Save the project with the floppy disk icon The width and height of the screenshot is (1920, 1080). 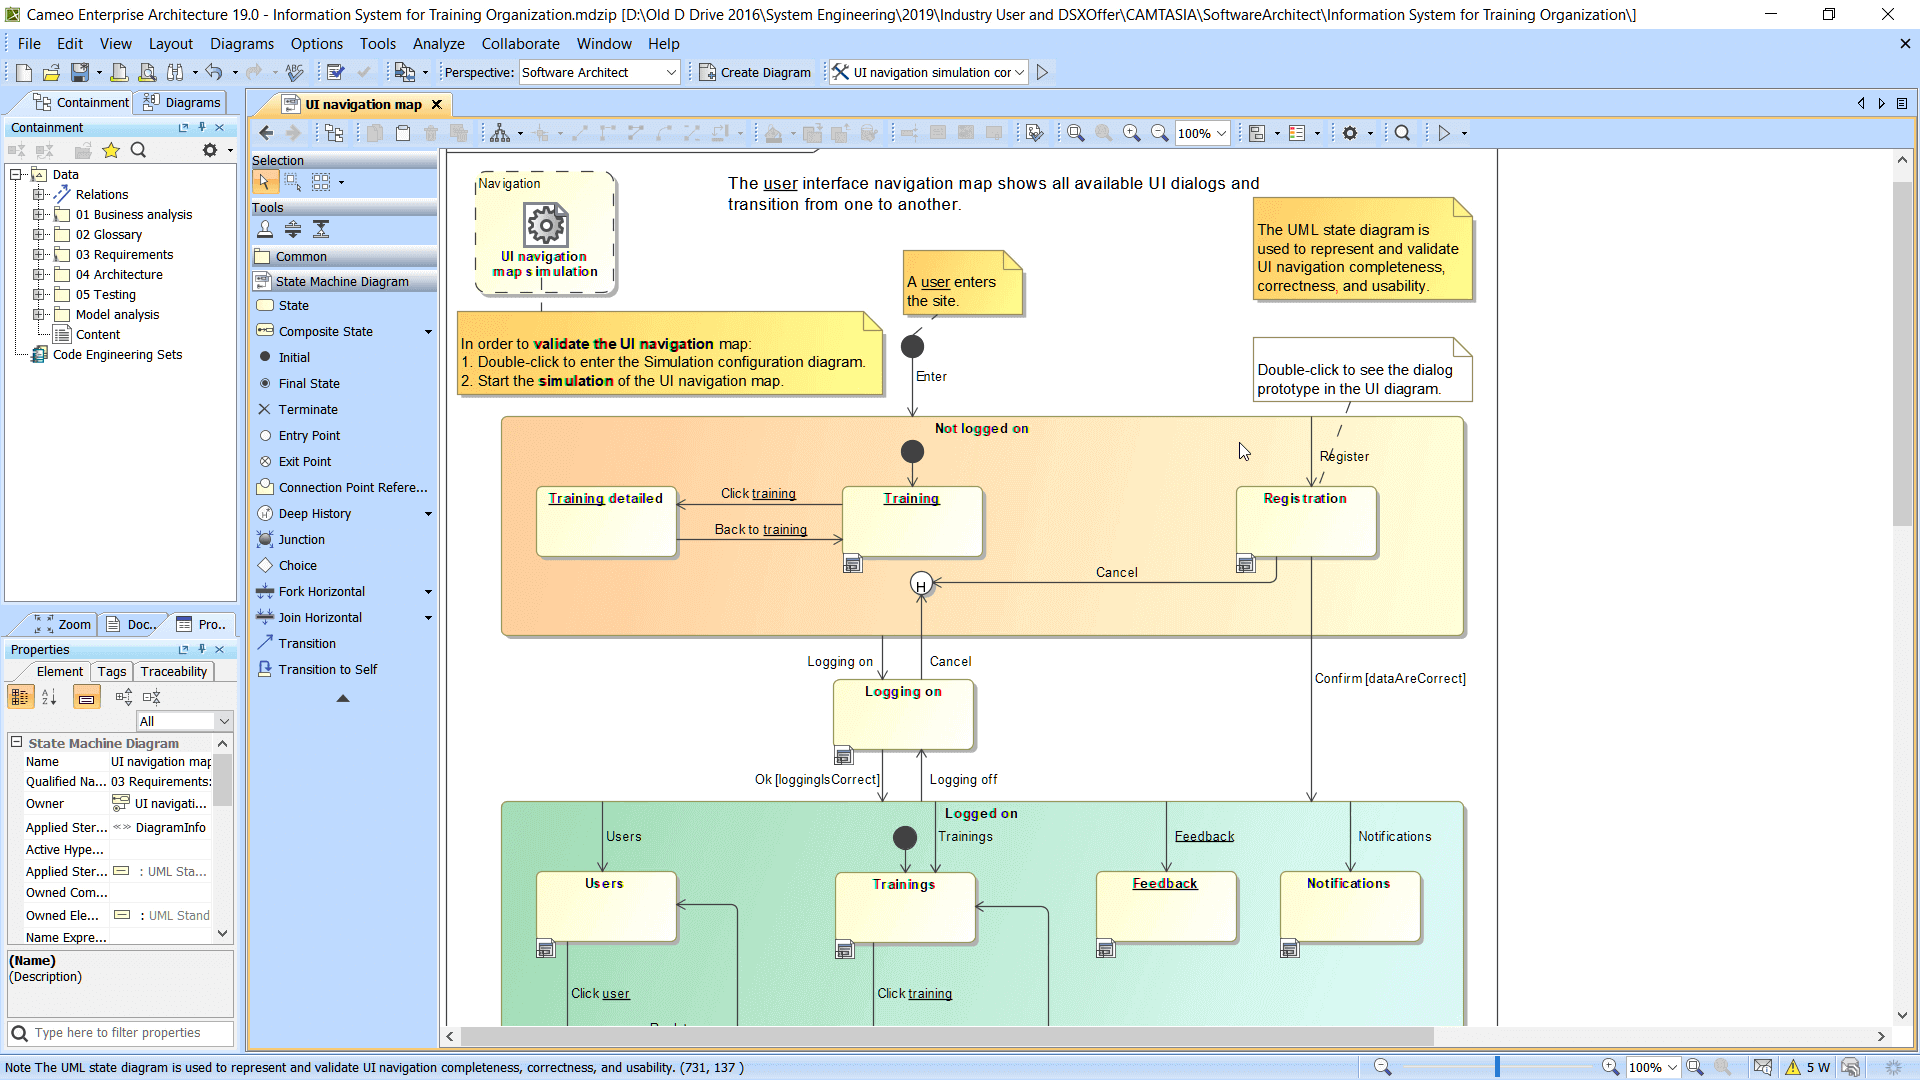pyautogui.click(x=79, y=72)
